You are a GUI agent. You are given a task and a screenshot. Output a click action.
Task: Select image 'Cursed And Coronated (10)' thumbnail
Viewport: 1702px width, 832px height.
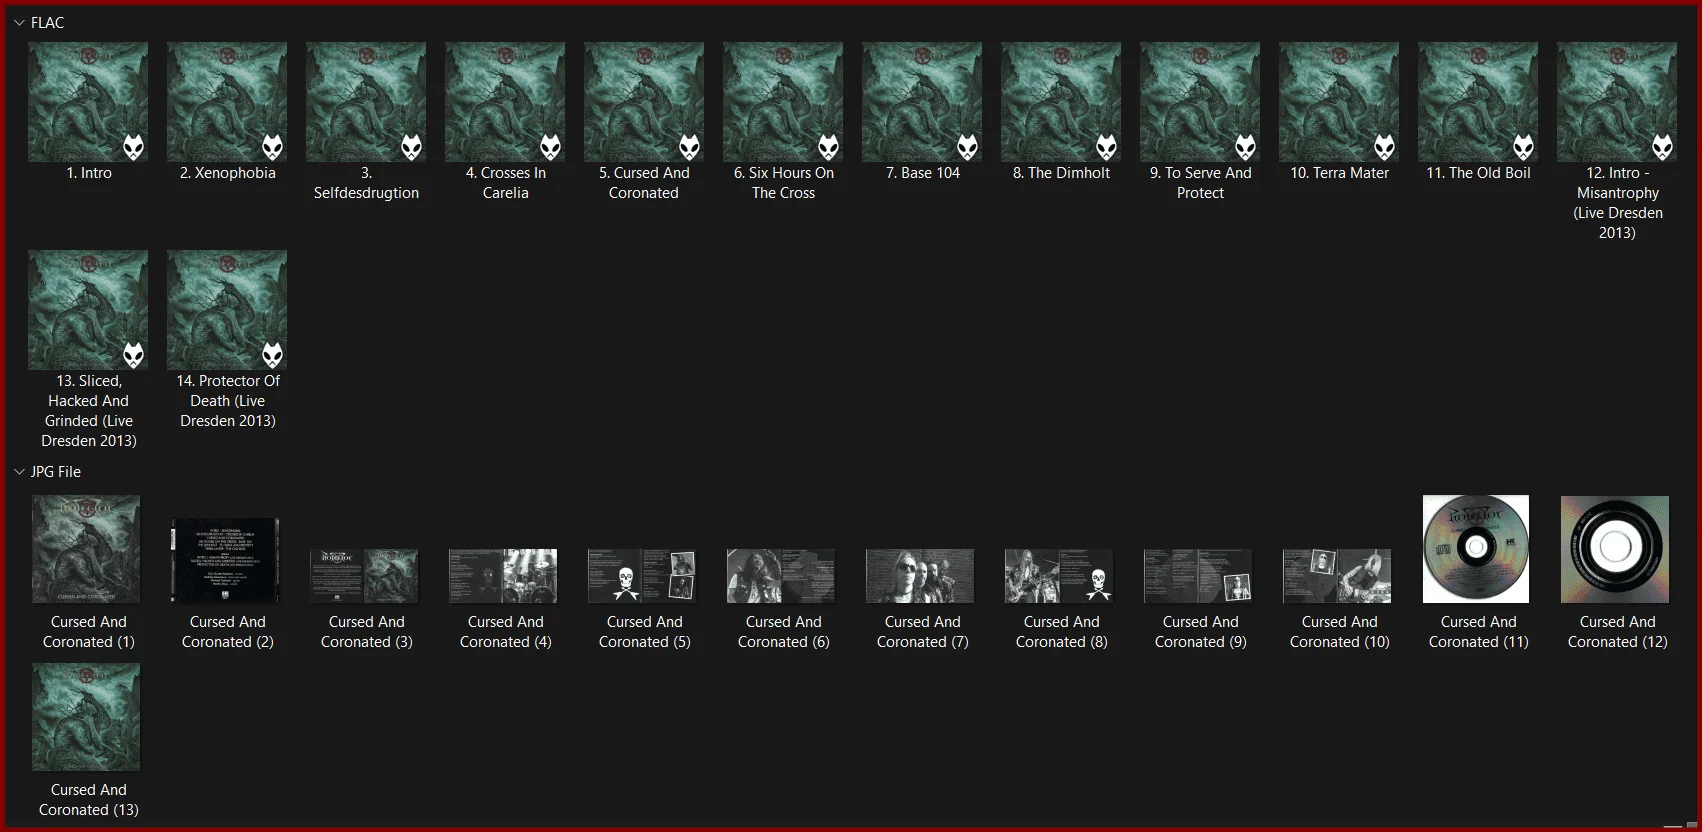coord(1337,576)
